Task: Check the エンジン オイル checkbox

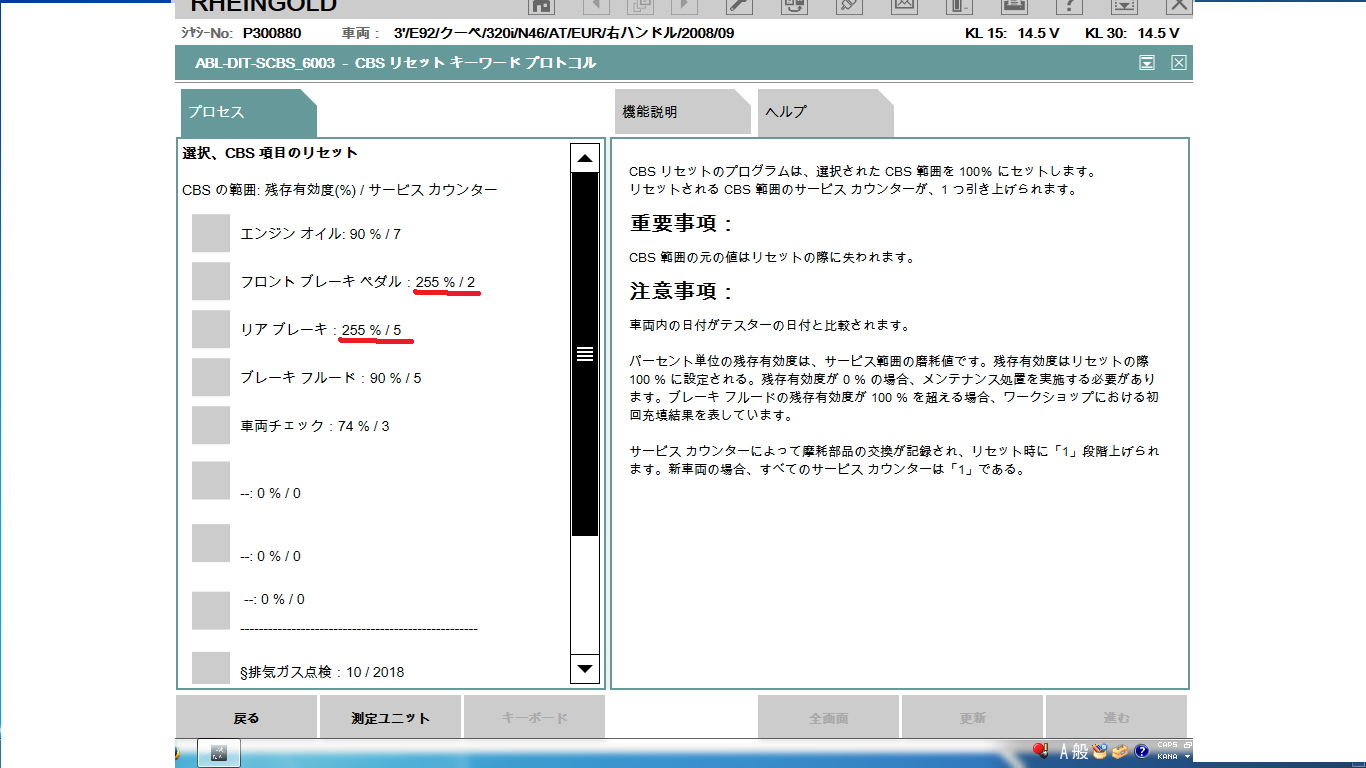Action: point(211,234)
